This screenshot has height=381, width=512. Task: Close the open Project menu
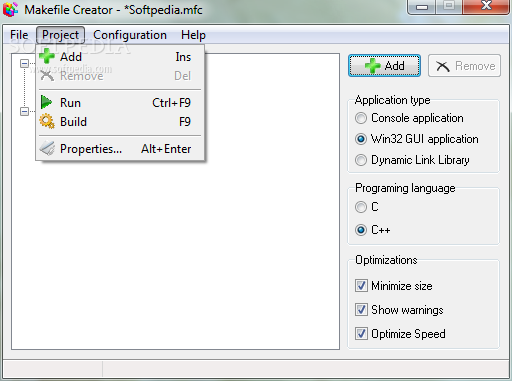point(60,35)
